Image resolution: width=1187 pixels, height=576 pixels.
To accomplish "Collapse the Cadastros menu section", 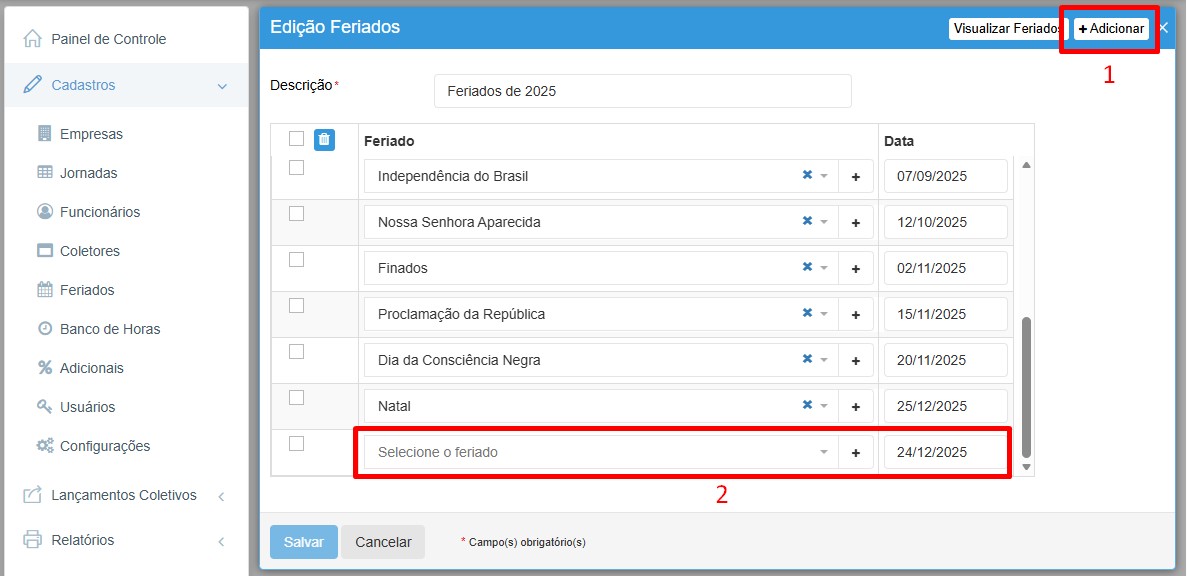I will coord(222,86).
